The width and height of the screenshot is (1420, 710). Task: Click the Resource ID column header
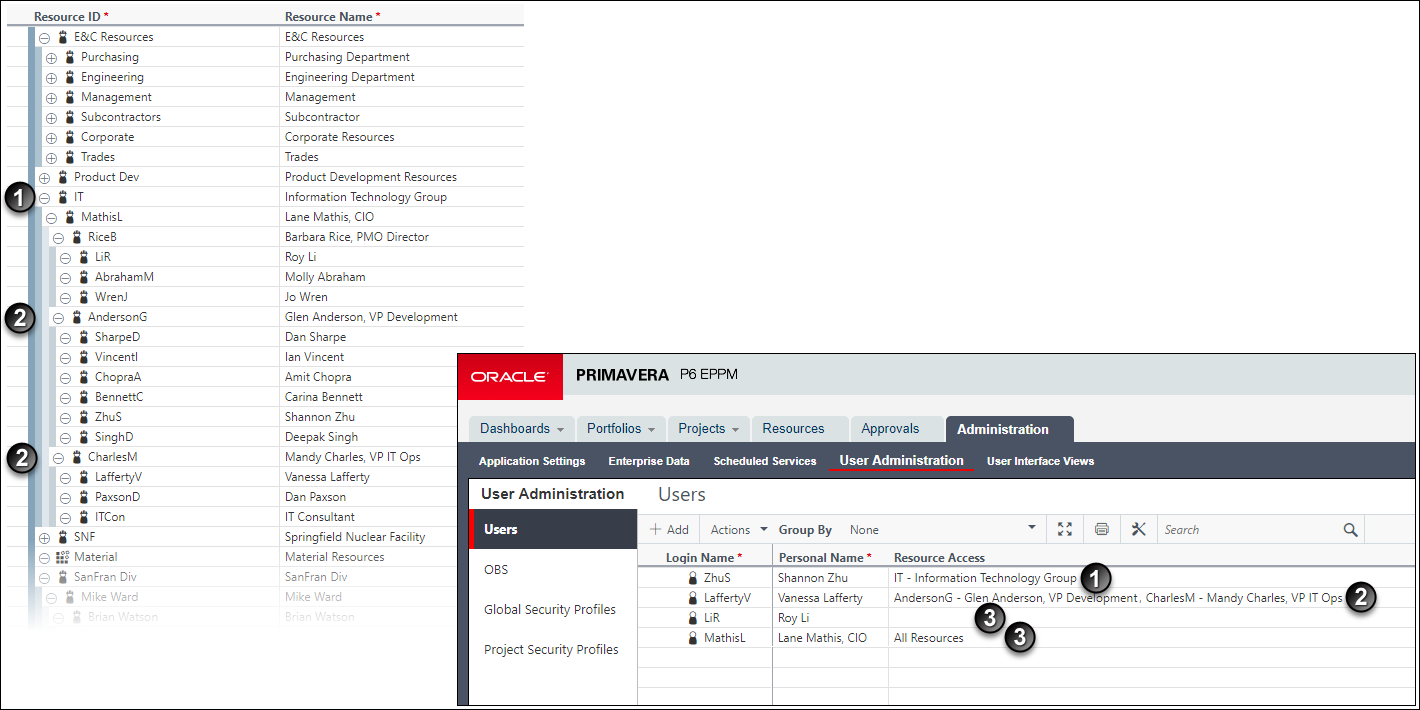pyautogui.click(x=72, y=17)
